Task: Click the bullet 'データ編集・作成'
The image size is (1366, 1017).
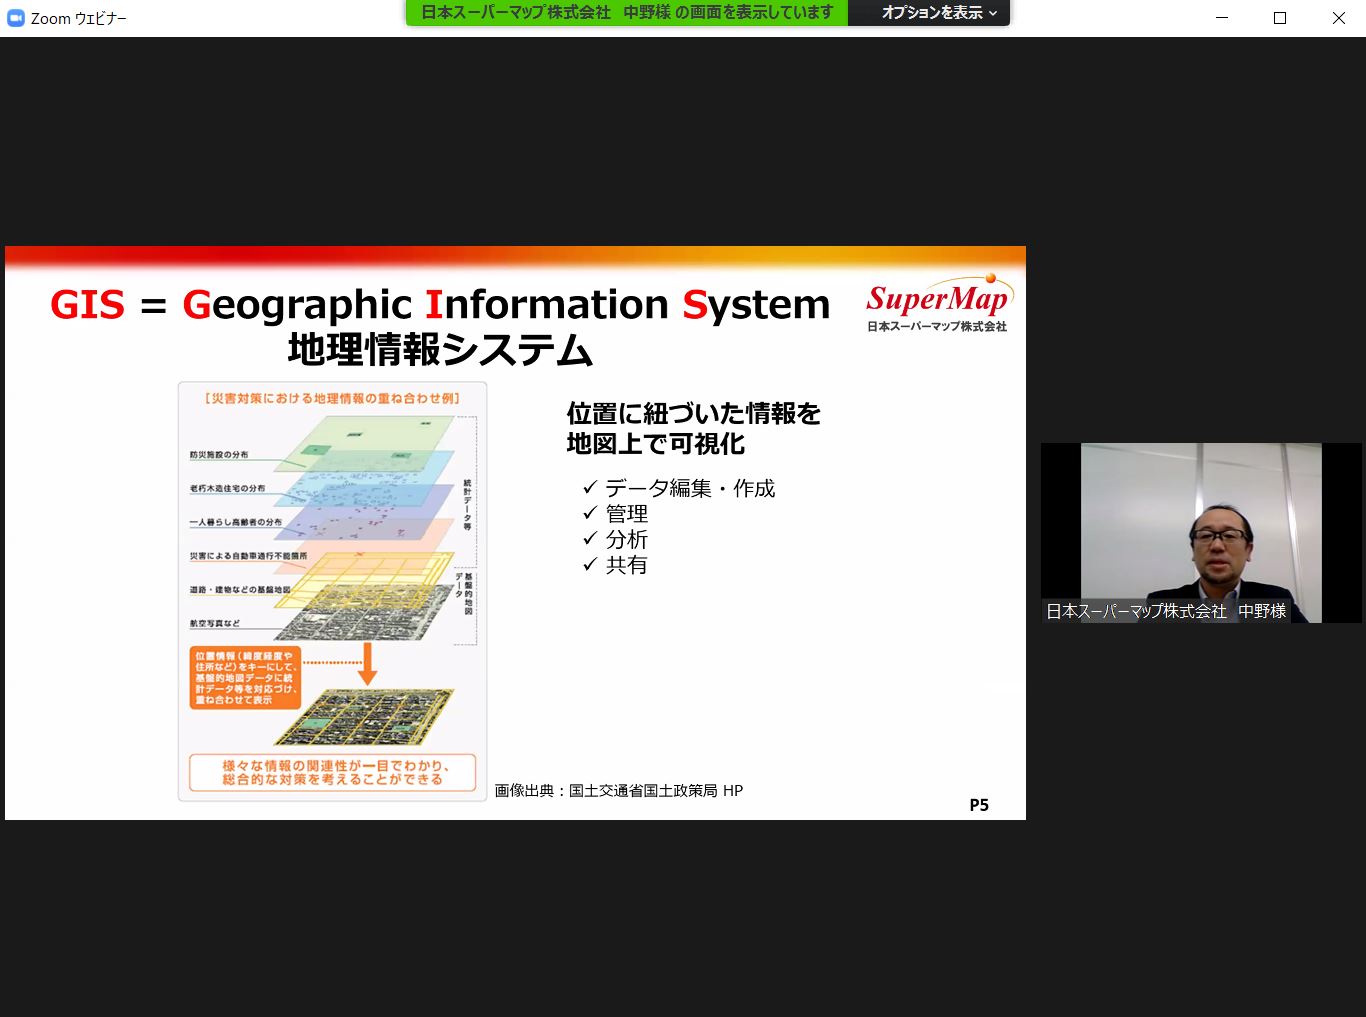Action: [690, 488]
